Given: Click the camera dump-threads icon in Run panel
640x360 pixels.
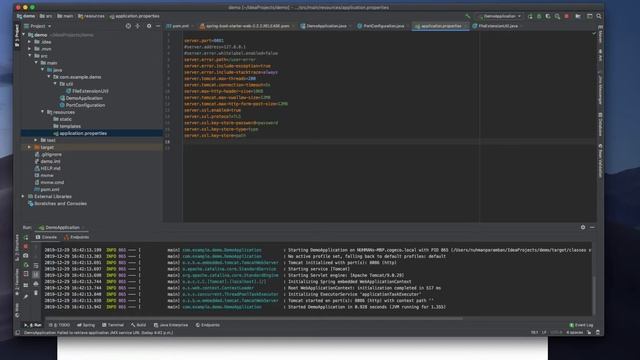Looking at the screenshot, I should coord(26,256).
